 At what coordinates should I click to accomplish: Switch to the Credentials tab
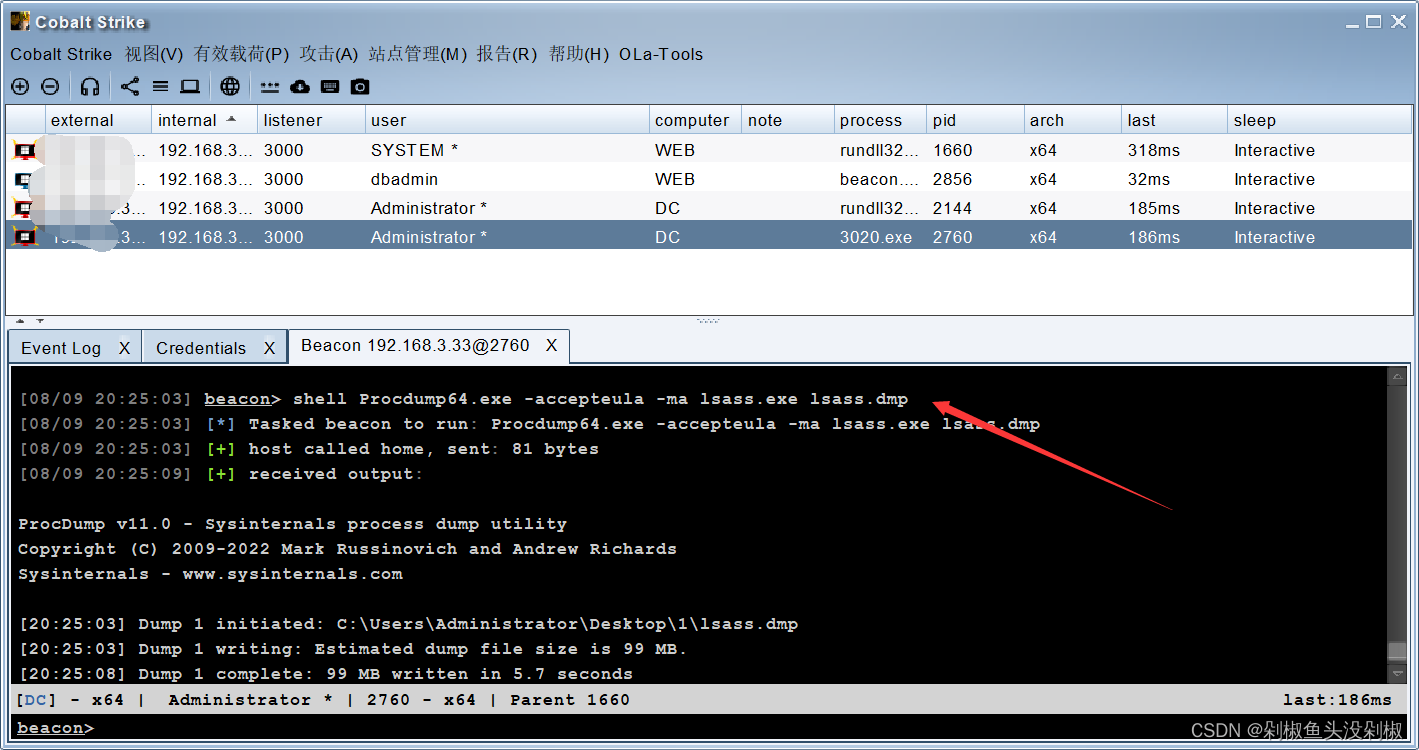click(201, 348)
